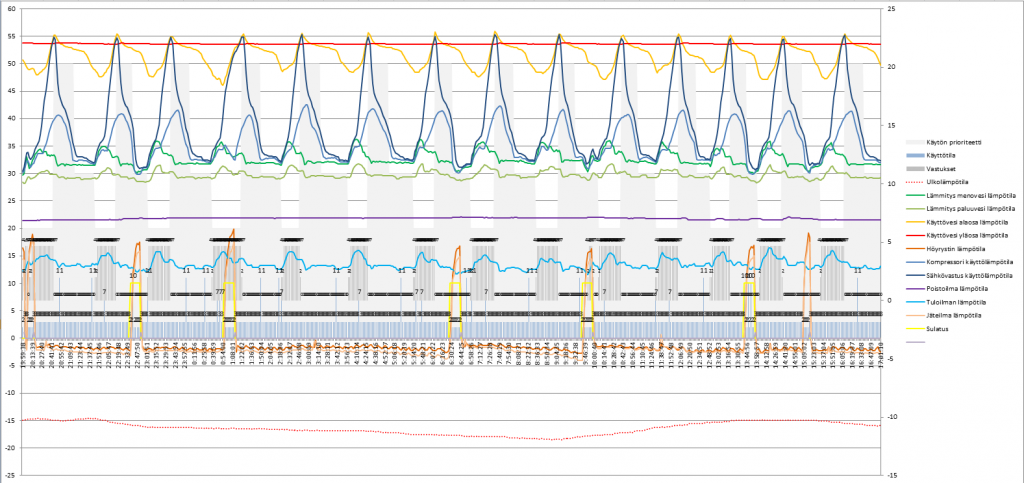Select the blue Käyttötila legend swatch
Image resolution: width=1024 pixels, height=483 pixels.
click(914, 157)
